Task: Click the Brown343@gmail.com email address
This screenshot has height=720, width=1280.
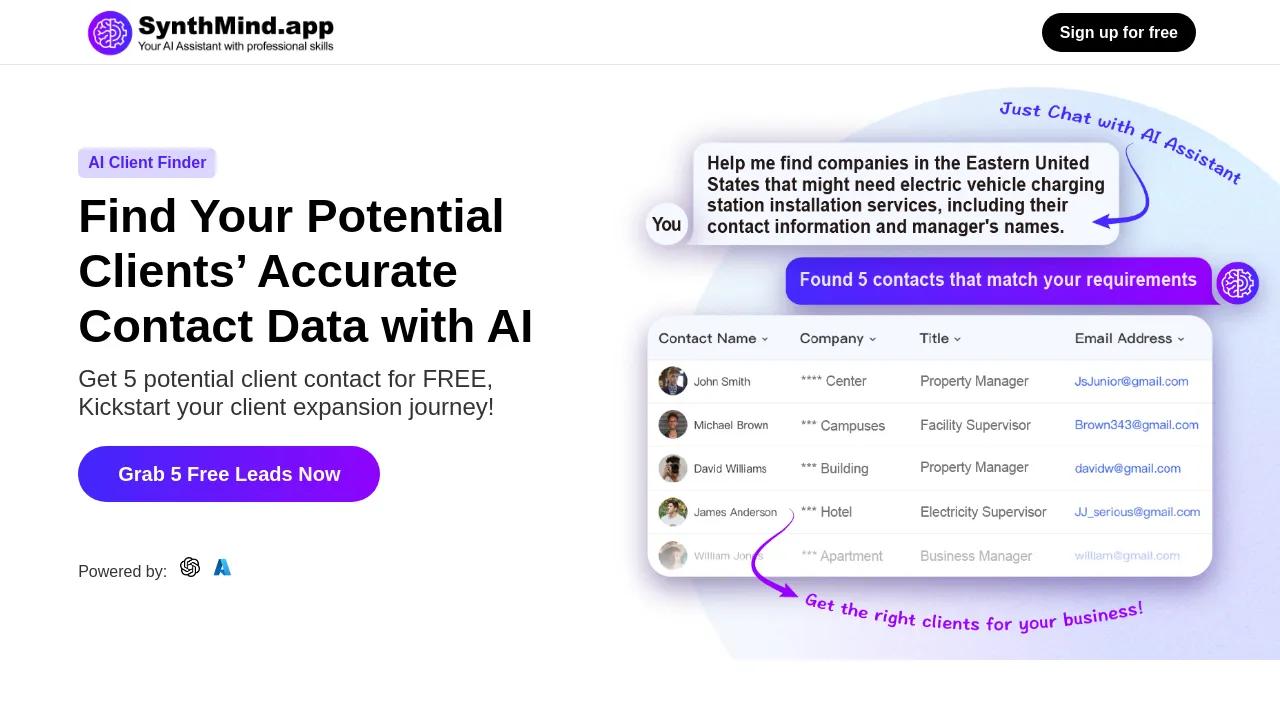Action: pyautogui.click(x=1136, y=425)
